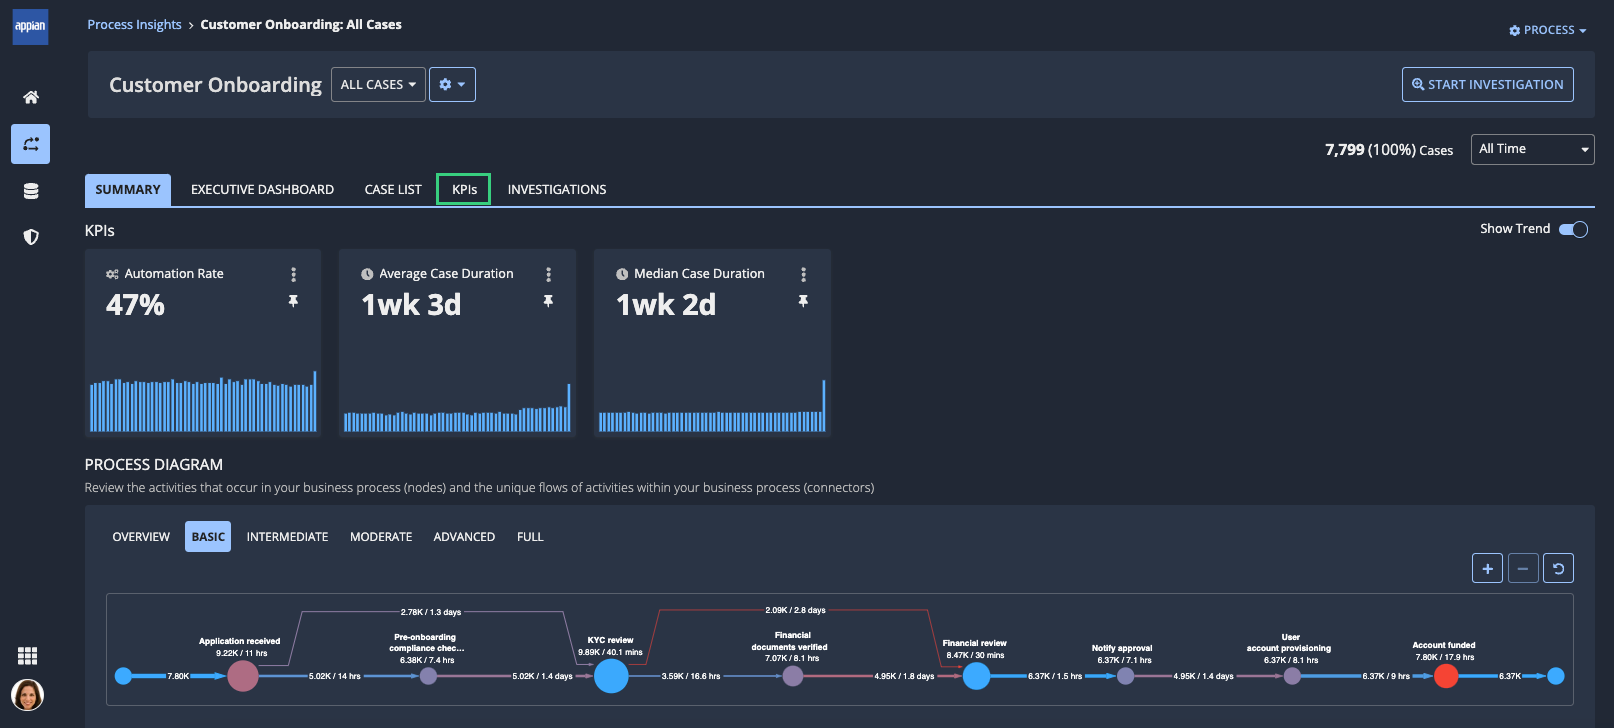Open Average Case Duration options menu
This screenshot has height=728, width=1614.
coord(548,274)
